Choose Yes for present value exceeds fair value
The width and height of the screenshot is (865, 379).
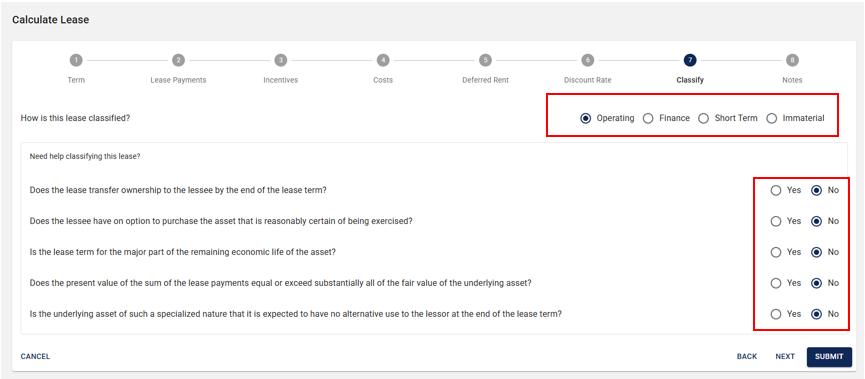[776, 283]
